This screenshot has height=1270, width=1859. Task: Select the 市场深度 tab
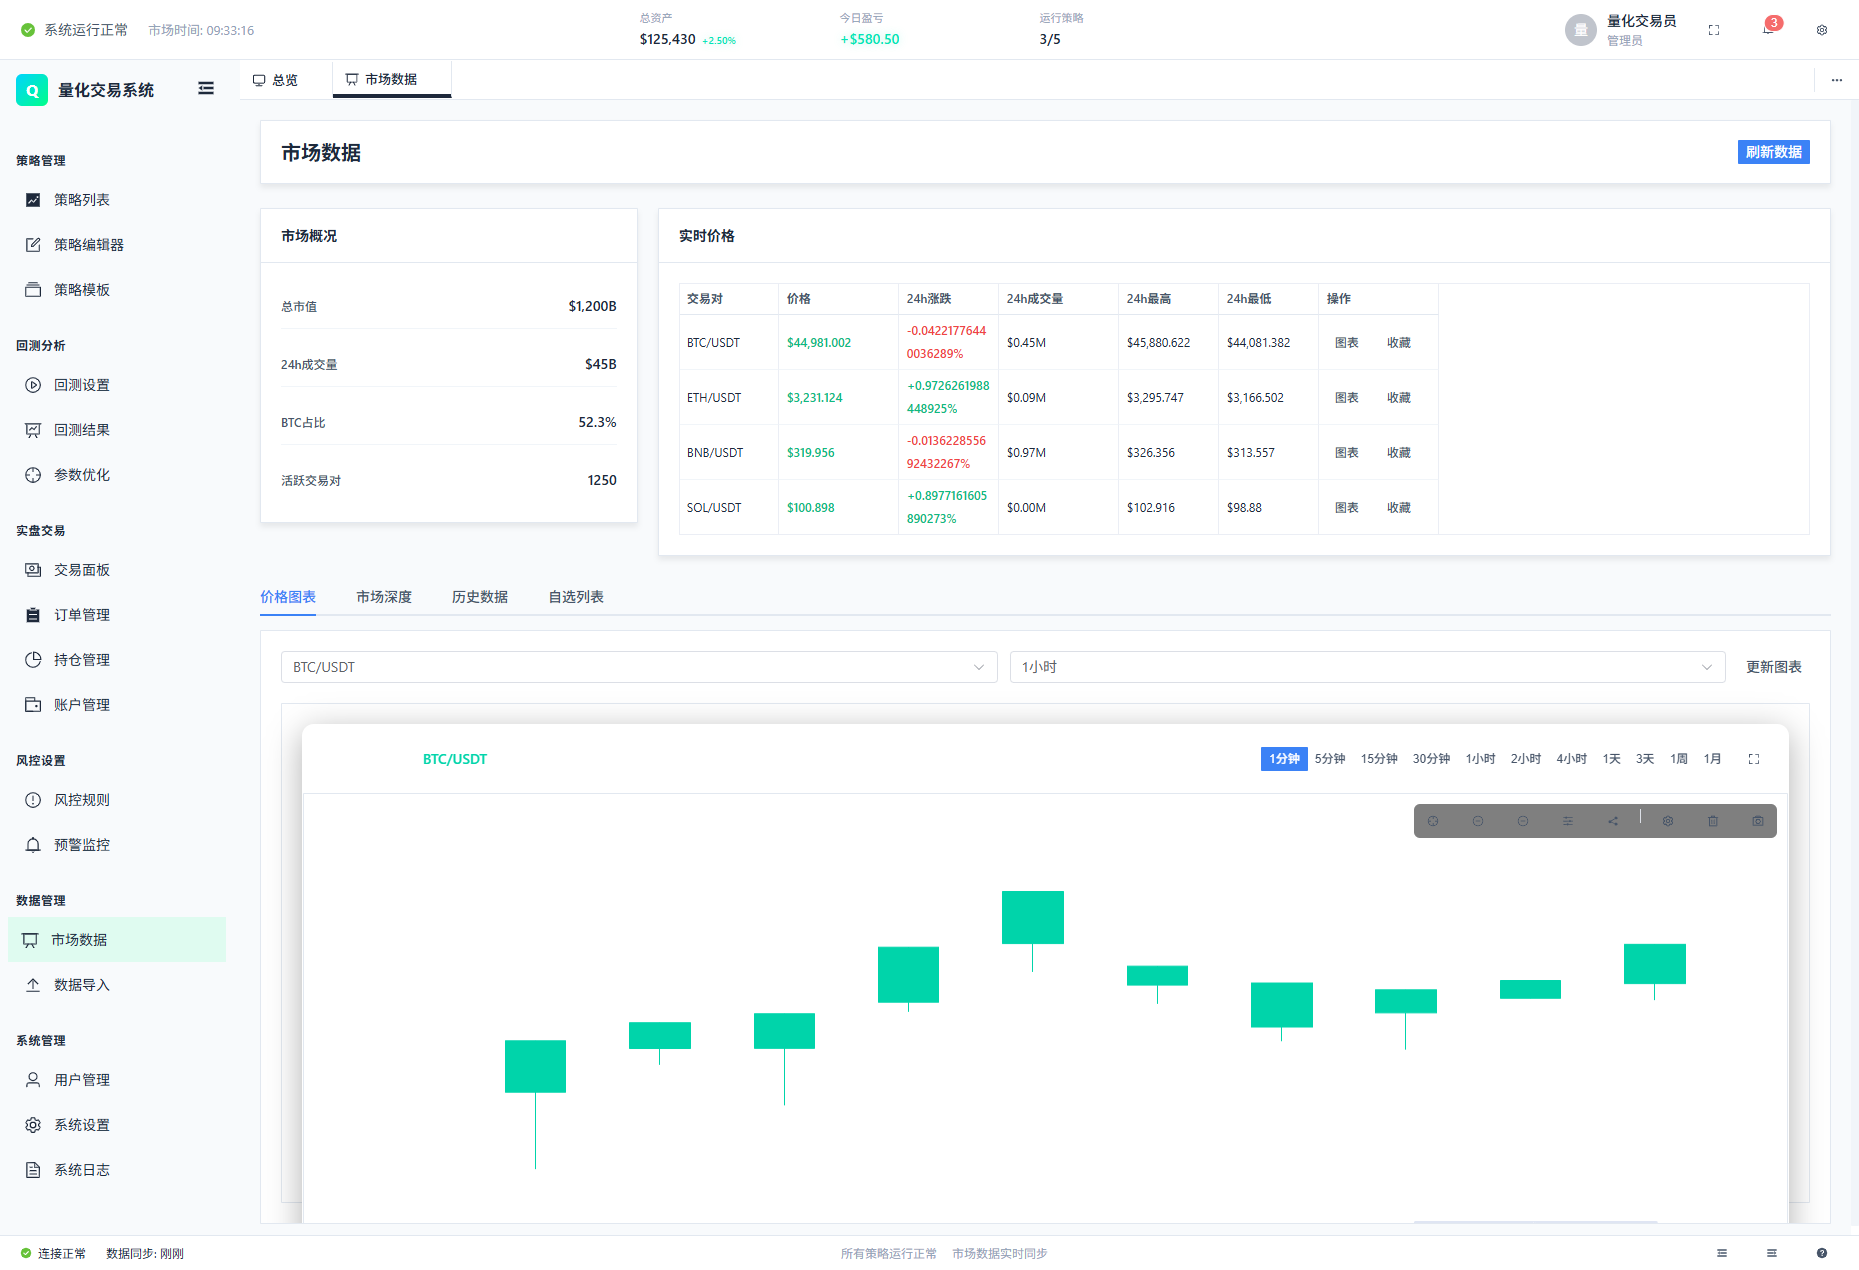click(x=384, y=597)
